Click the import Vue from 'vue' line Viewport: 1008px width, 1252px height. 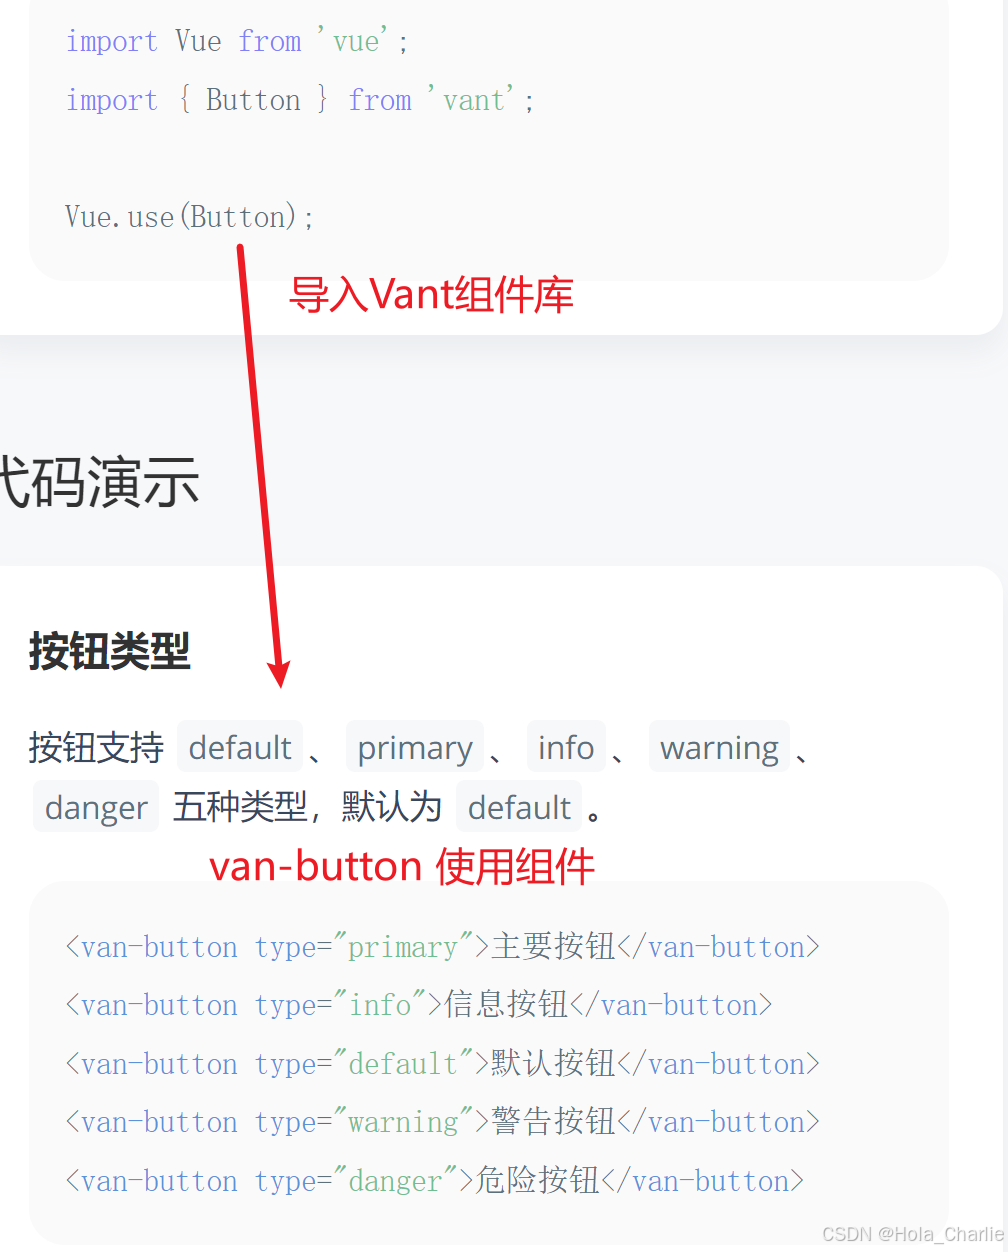(237, 41)
